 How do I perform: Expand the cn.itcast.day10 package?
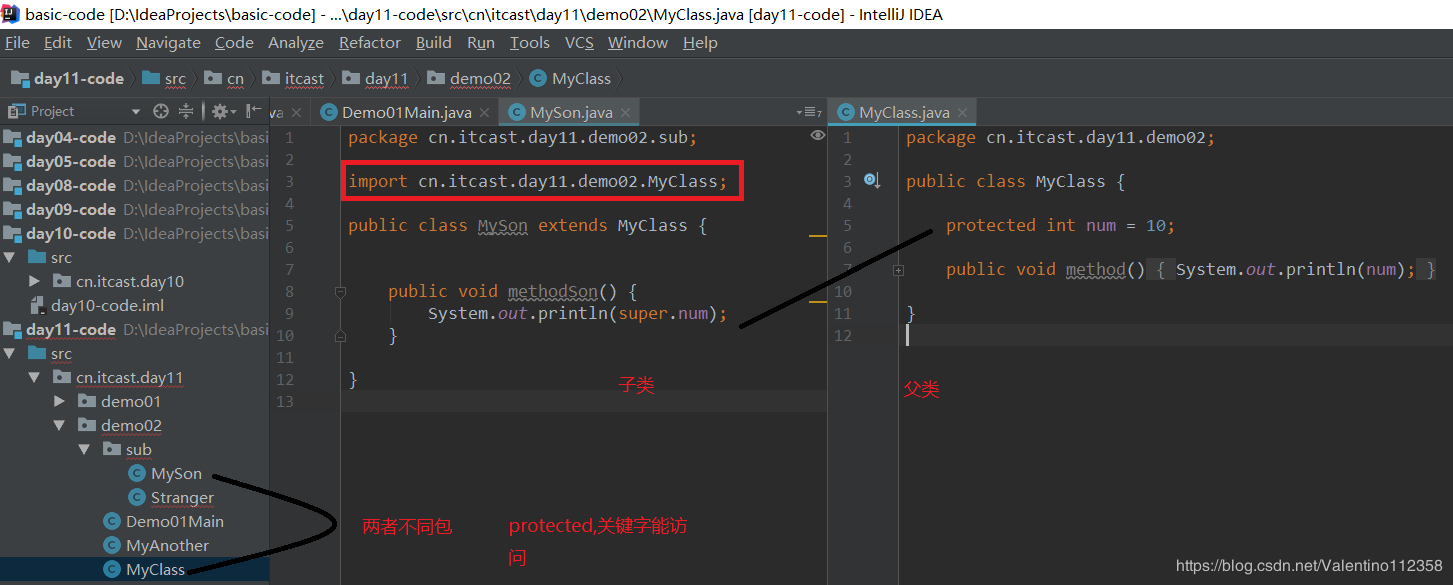35,281
